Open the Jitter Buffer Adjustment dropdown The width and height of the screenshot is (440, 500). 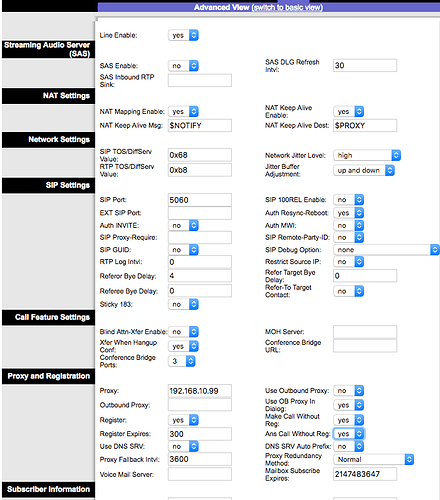pyautogui.click(x=364, y=170)
